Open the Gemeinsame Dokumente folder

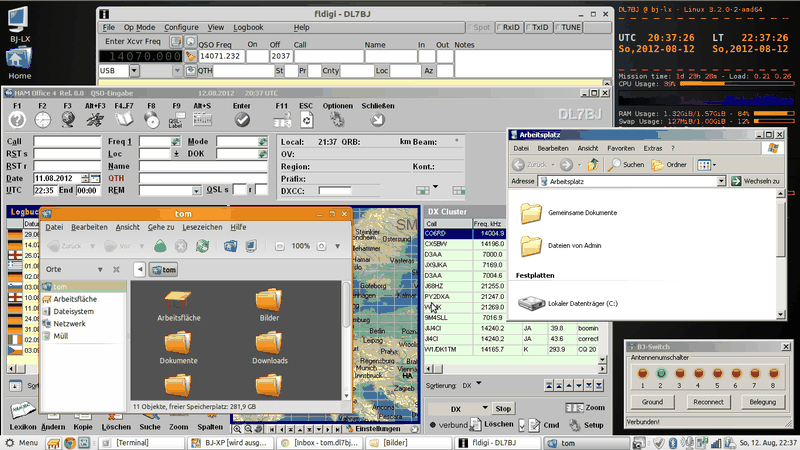[x=568, y=213]
